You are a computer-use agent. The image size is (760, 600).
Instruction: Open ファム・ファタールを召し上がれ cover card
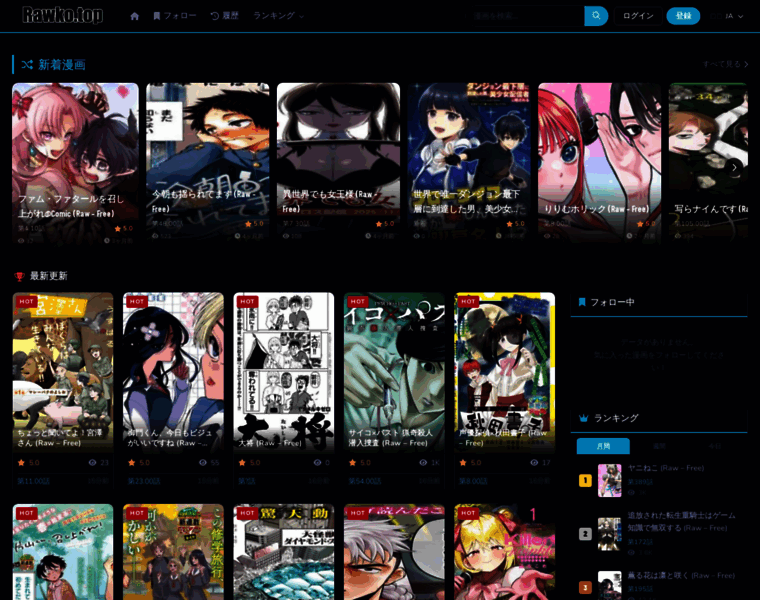click(75, 163)
